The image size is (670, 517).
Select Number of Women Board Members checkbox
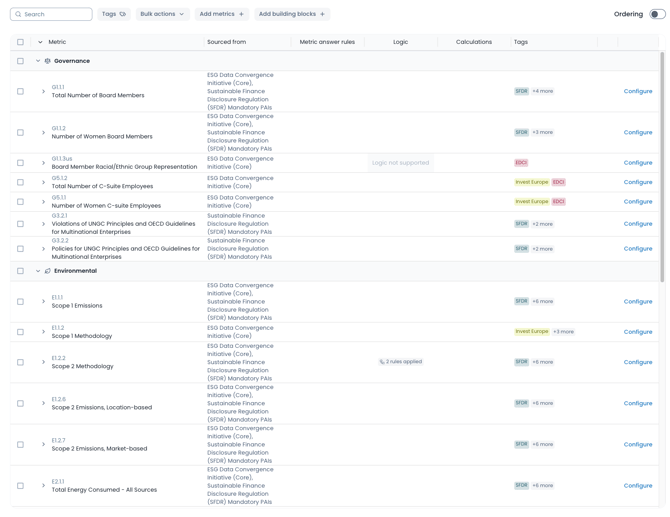point(20,132)
